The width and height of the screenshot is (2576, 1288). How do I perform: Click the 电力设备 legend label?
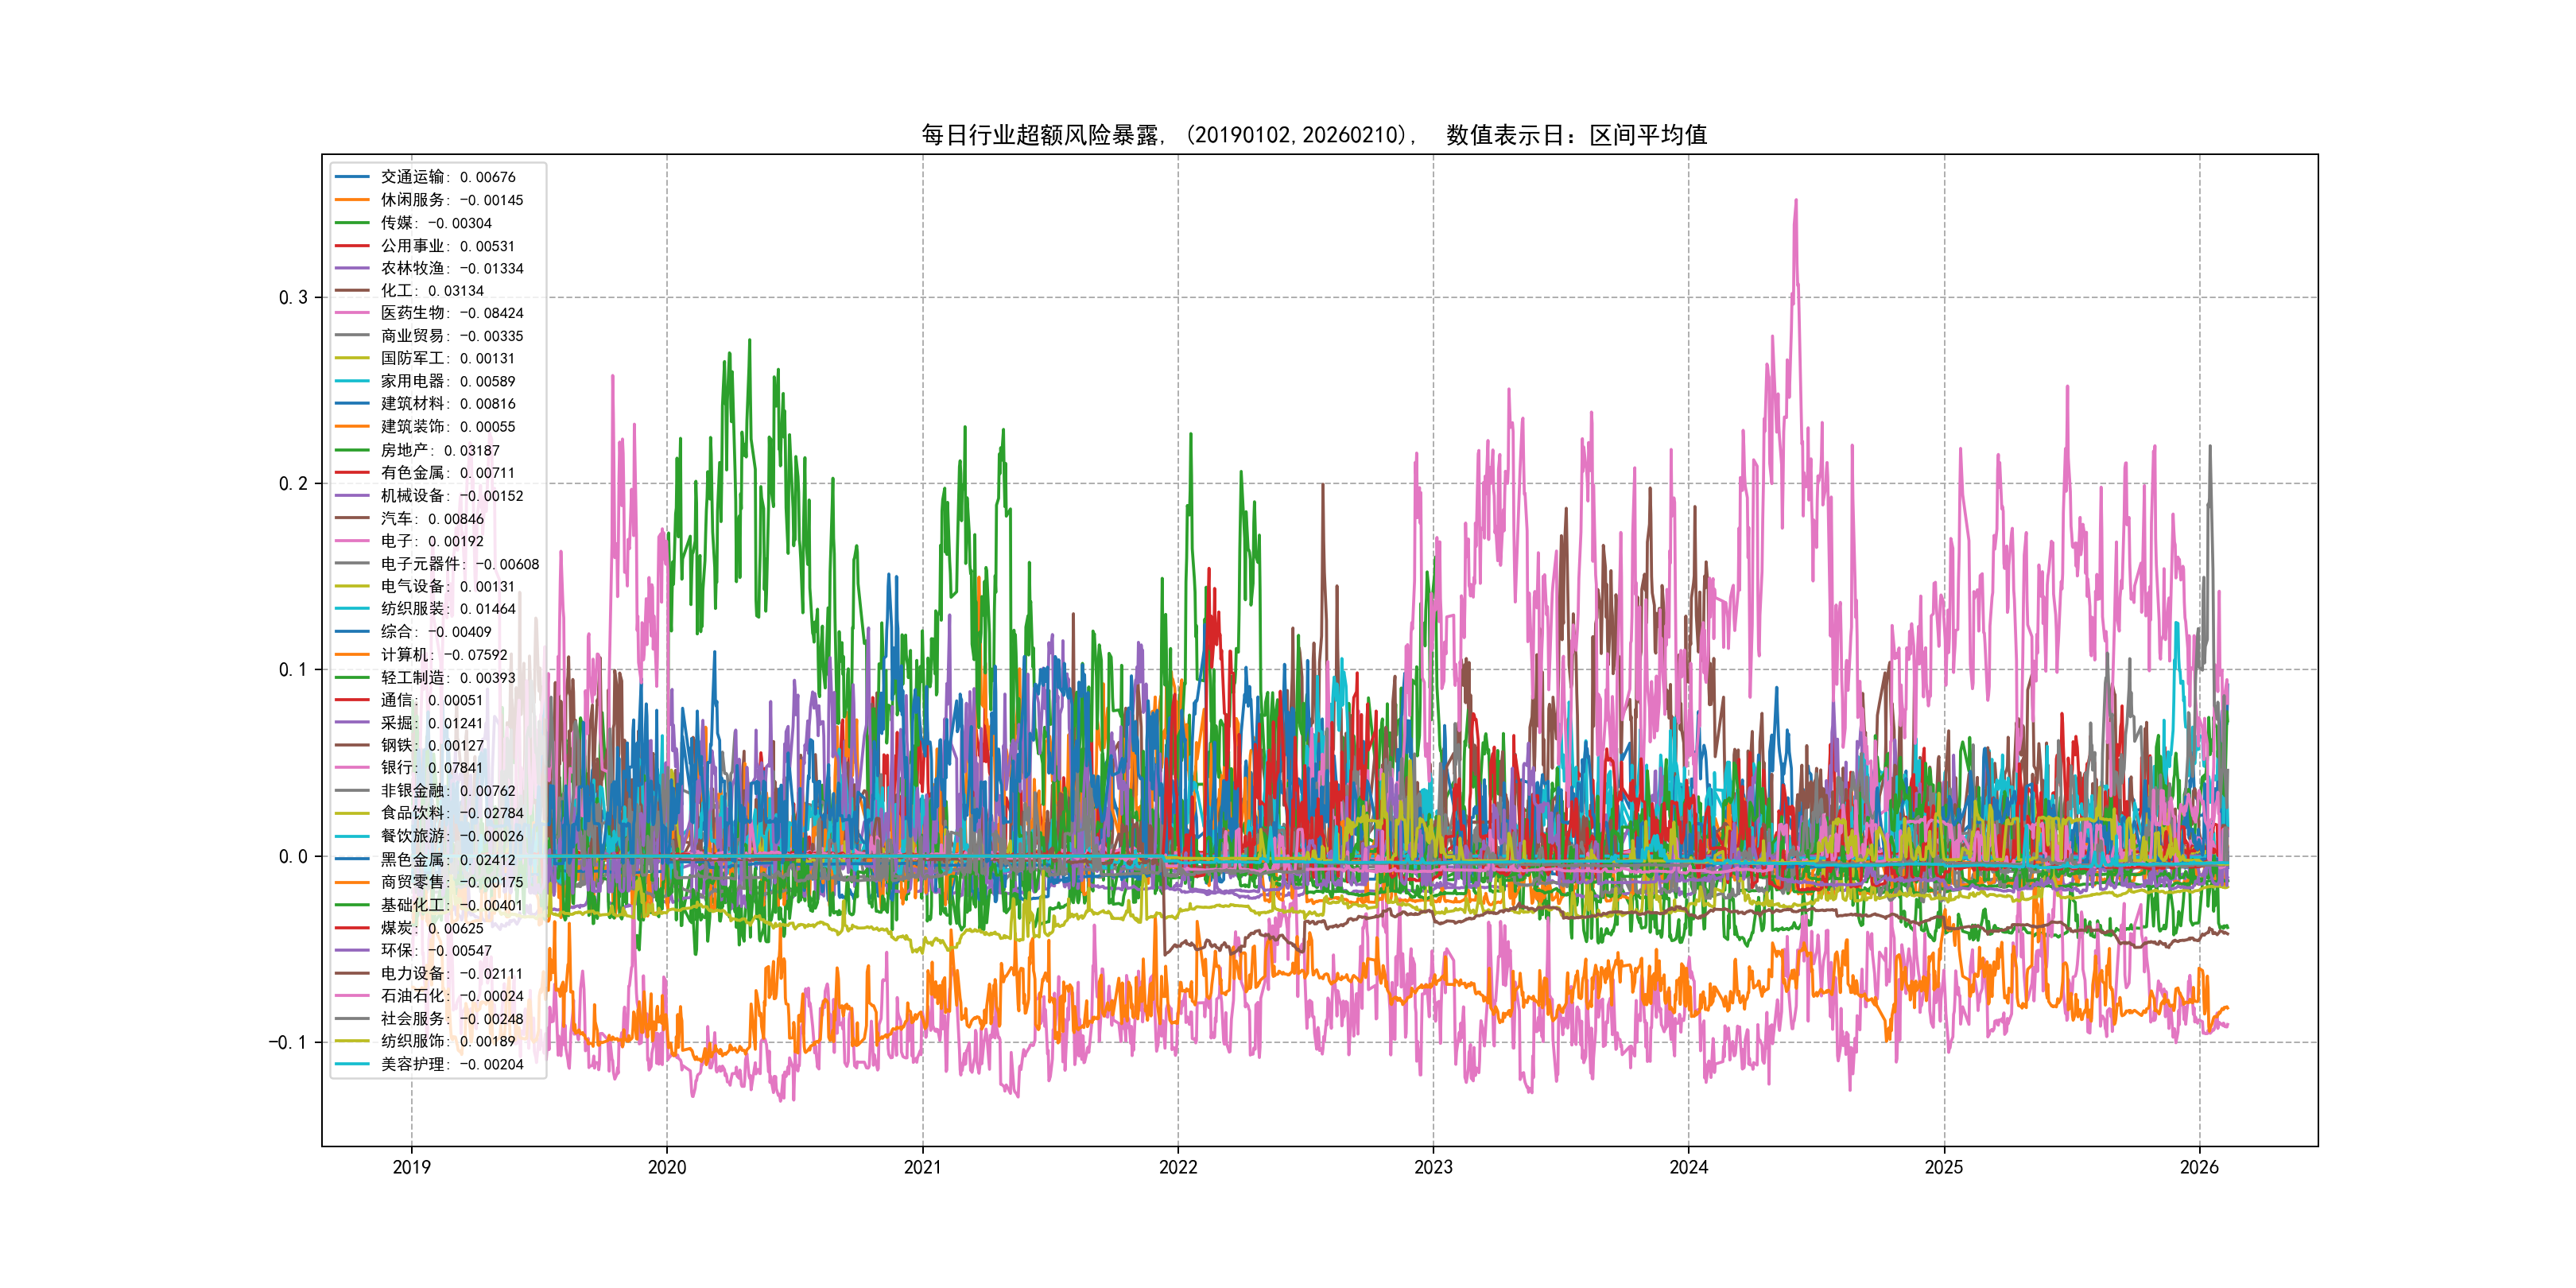451,973
